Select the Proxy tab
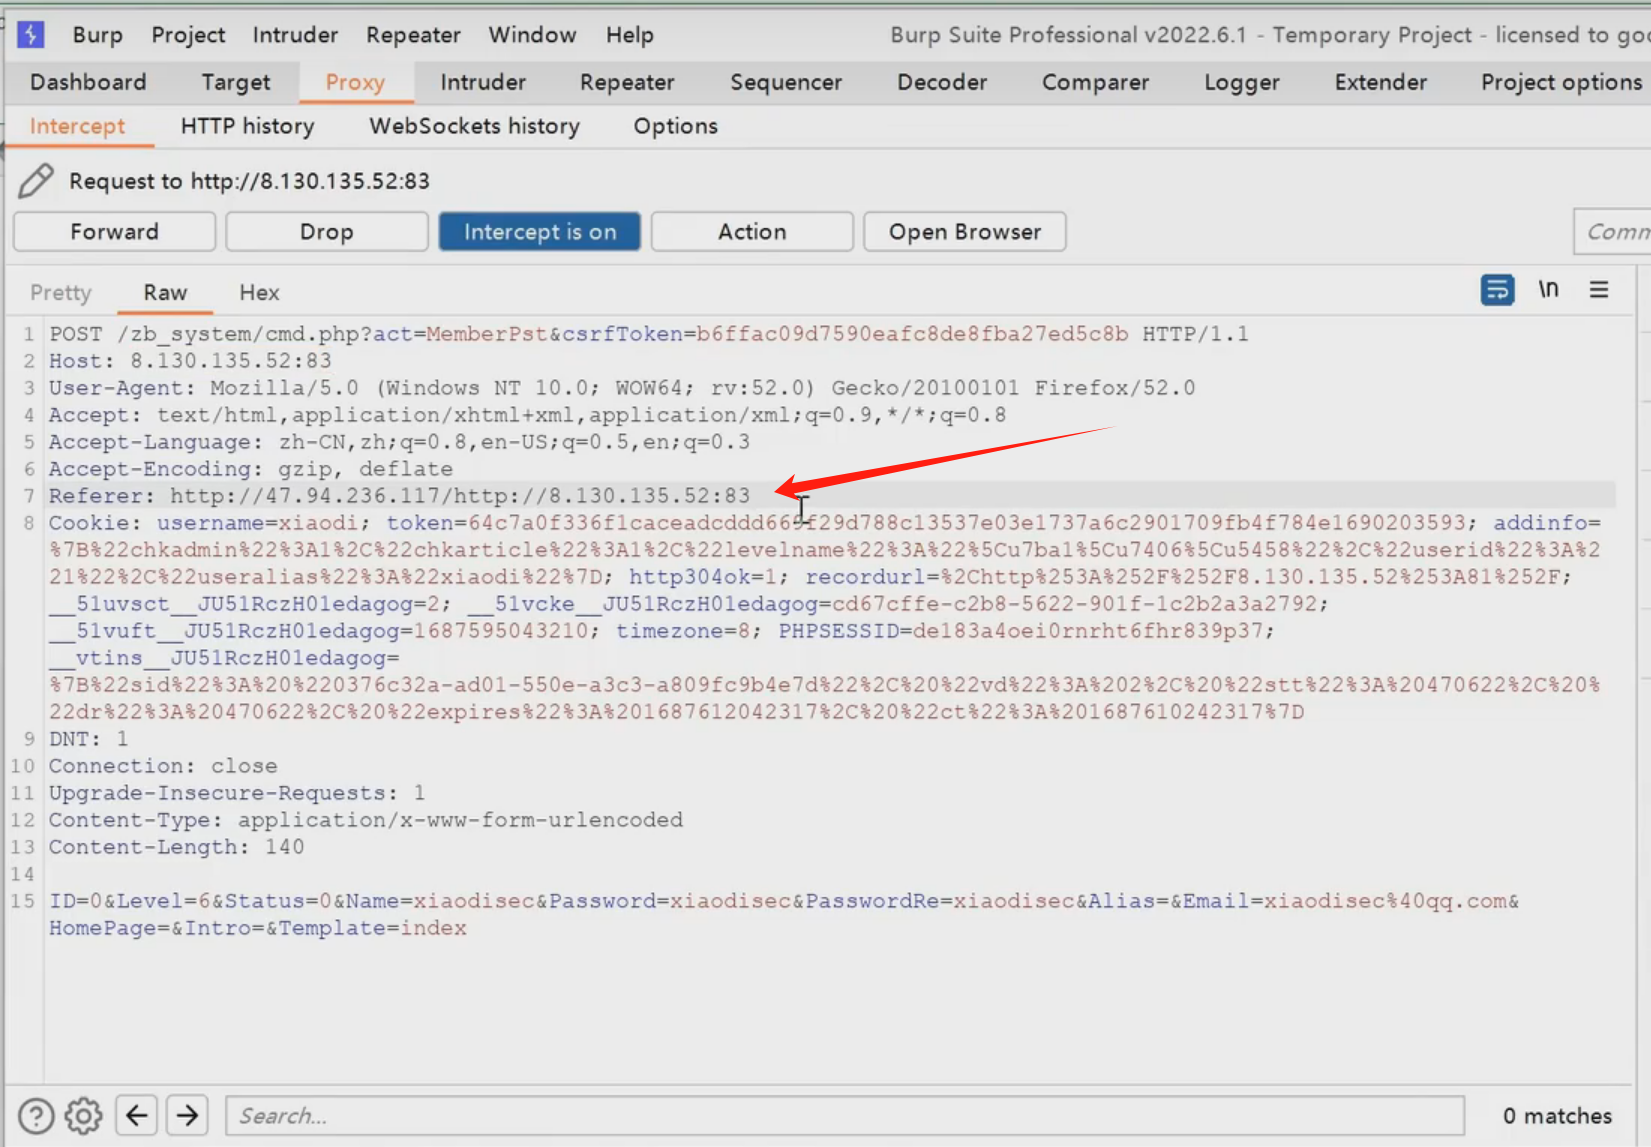1651x1147 pixels. pyautogui.click(x=355, y=82)
